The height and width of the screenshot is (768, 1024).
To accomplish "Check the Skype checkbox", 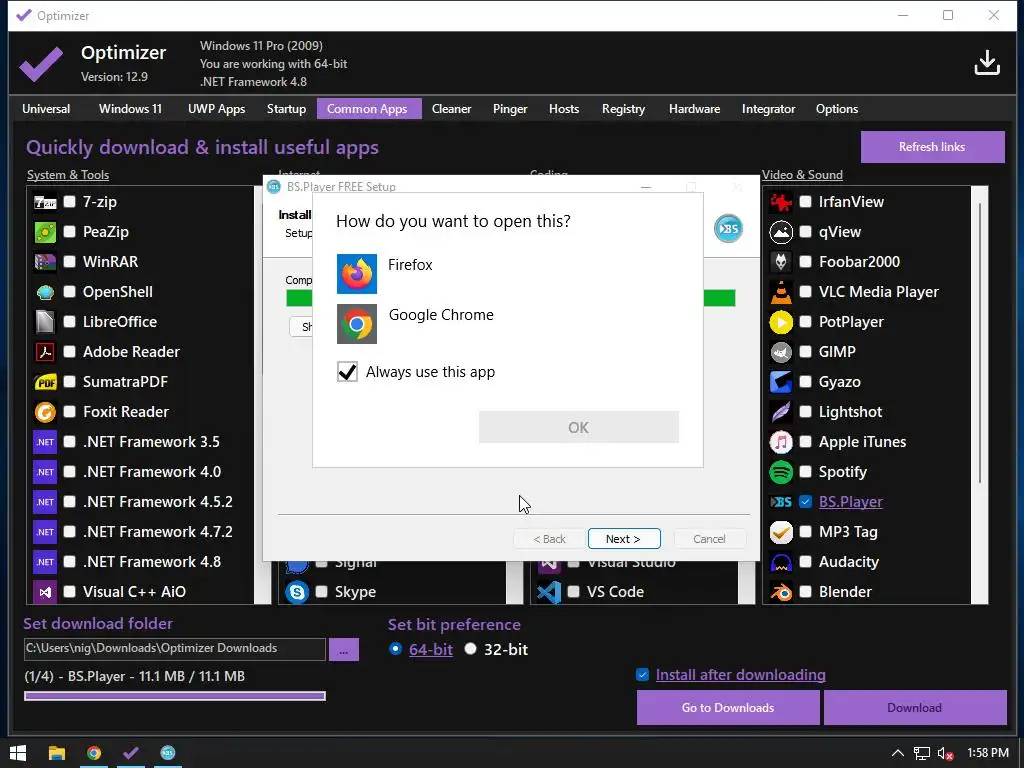I will (x=321, y=592).
